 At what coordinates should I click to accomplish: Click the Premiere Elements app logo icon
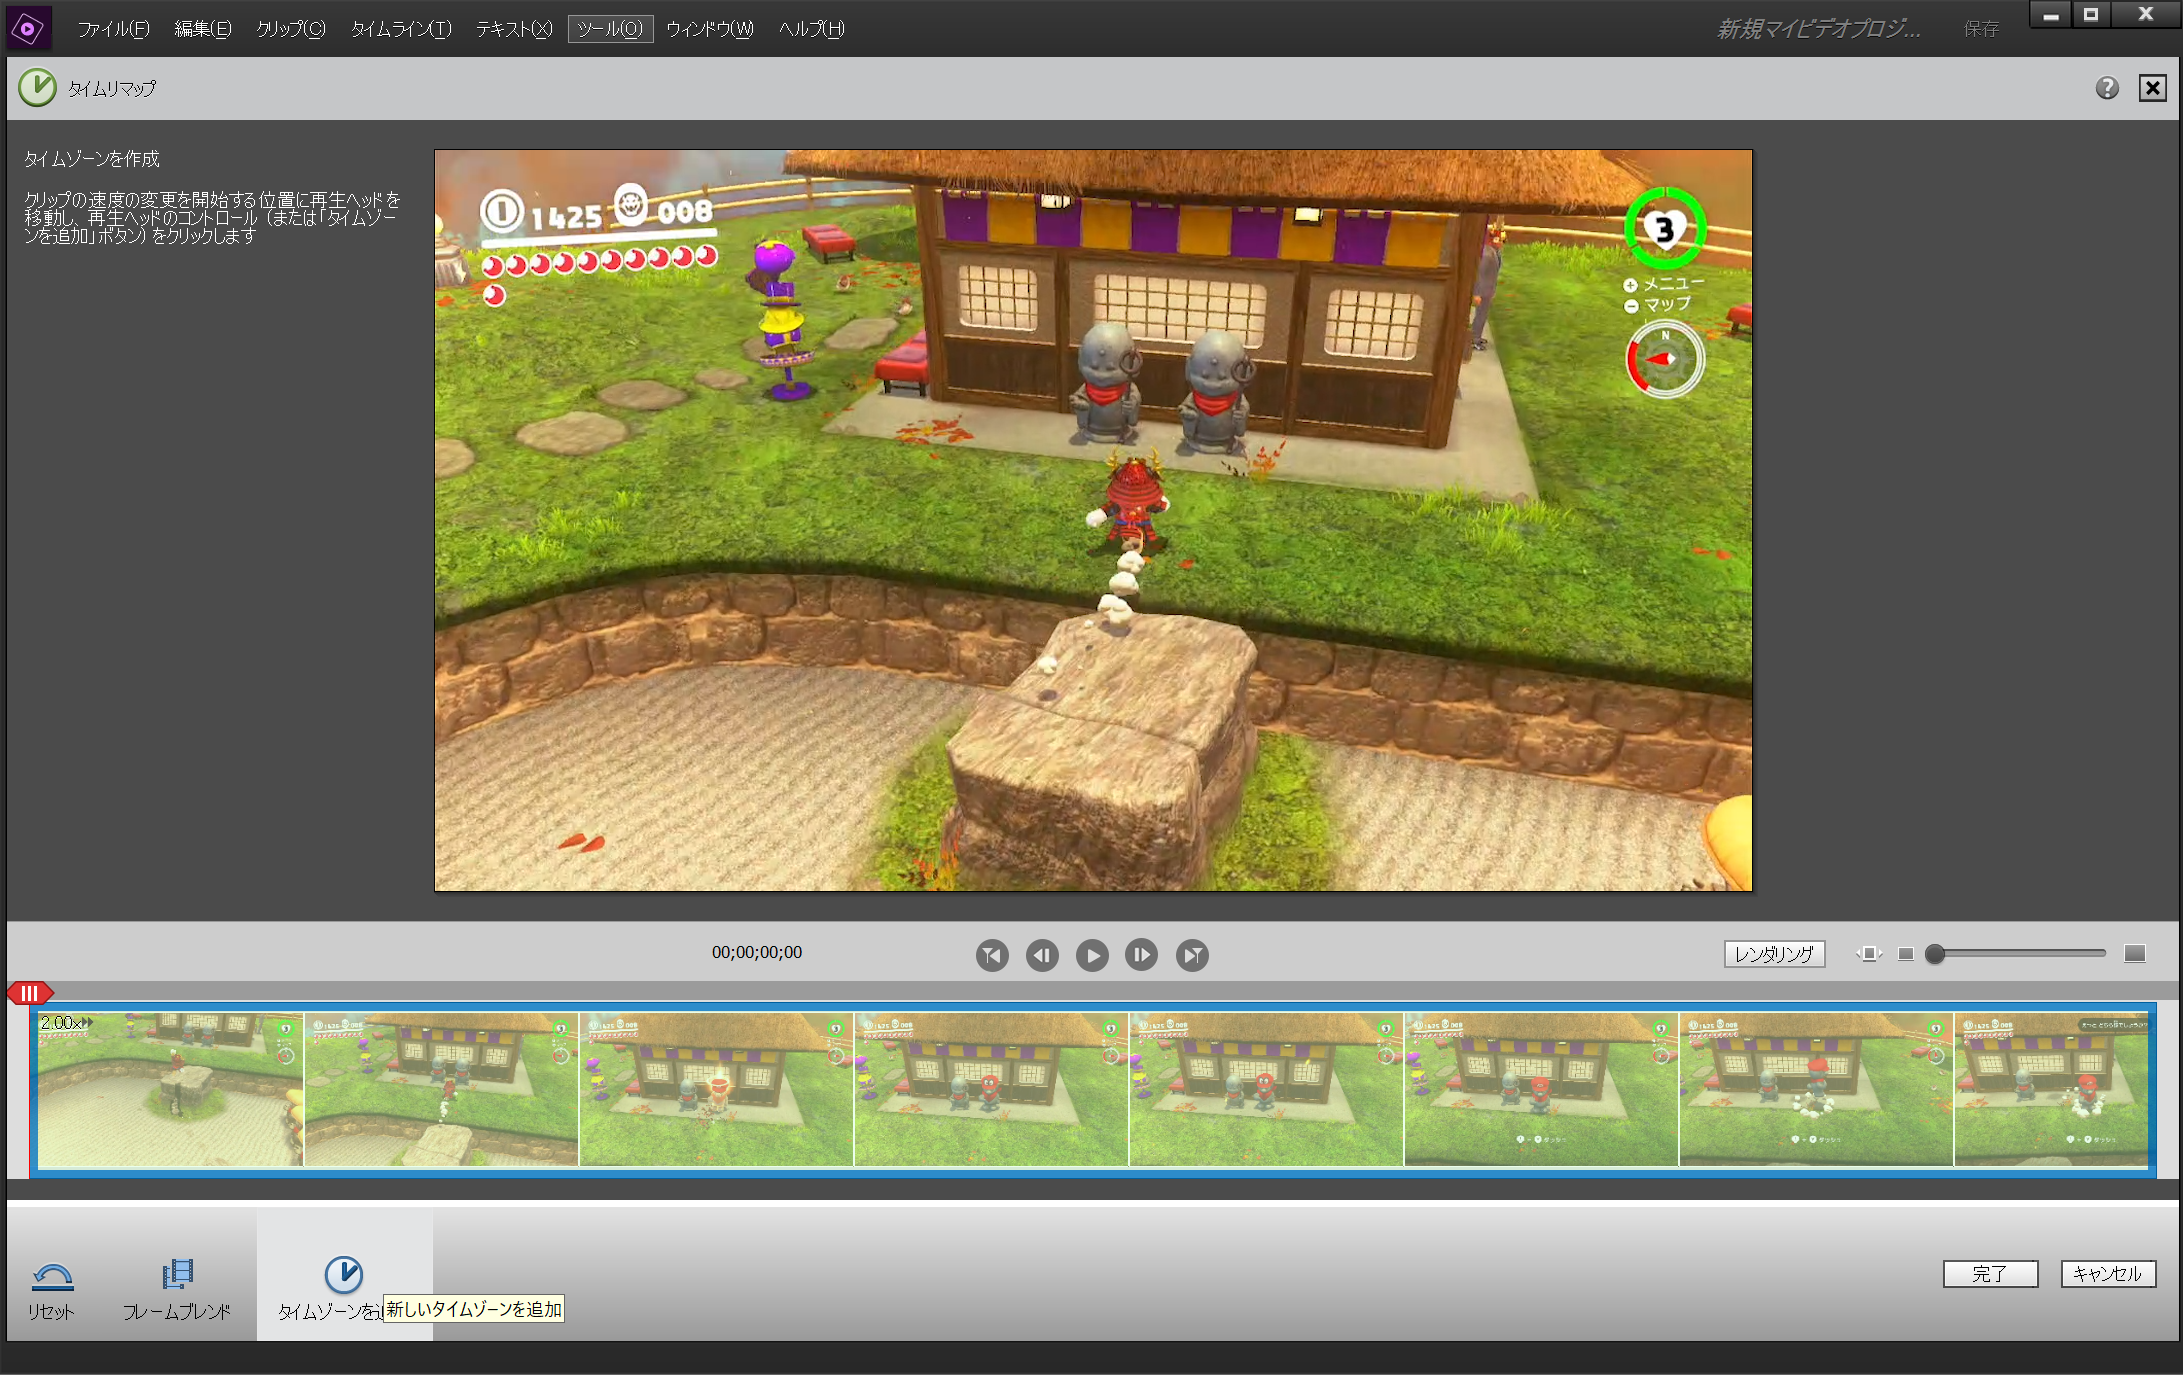click(x=28, y=28)
